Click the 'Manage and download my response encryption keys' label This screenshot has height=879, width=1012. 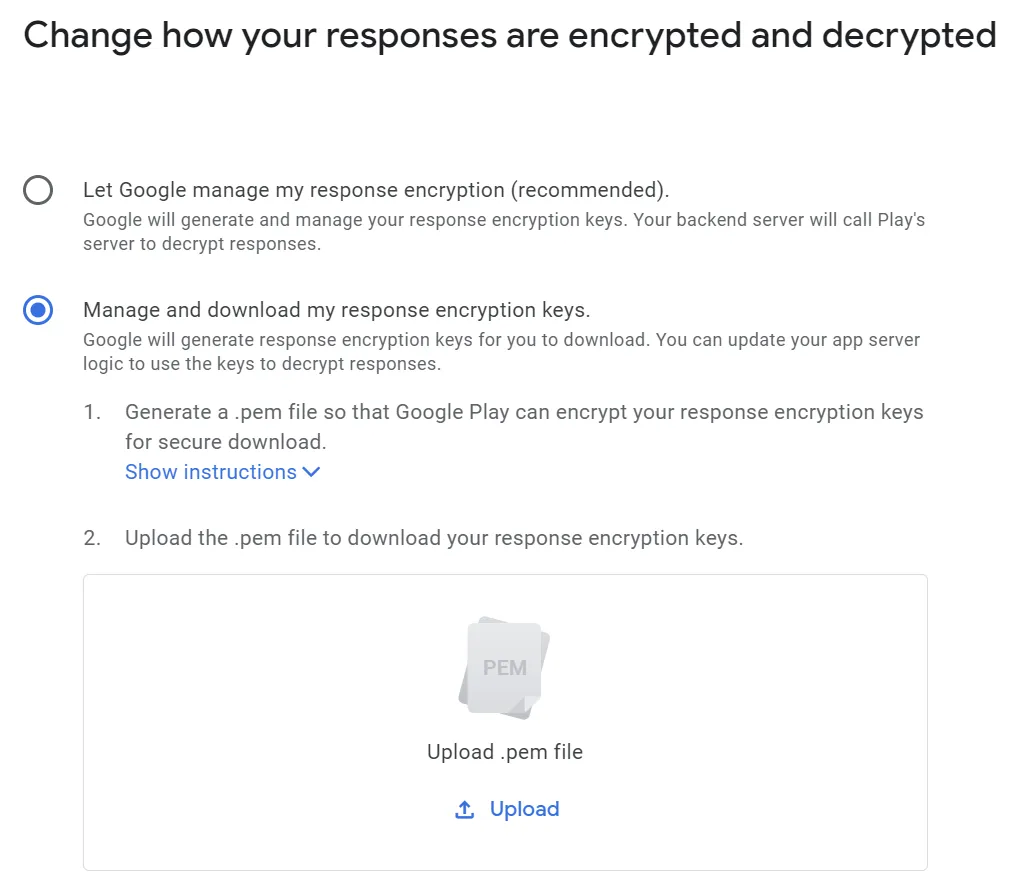pyautogui.click(x=336, y=310)
